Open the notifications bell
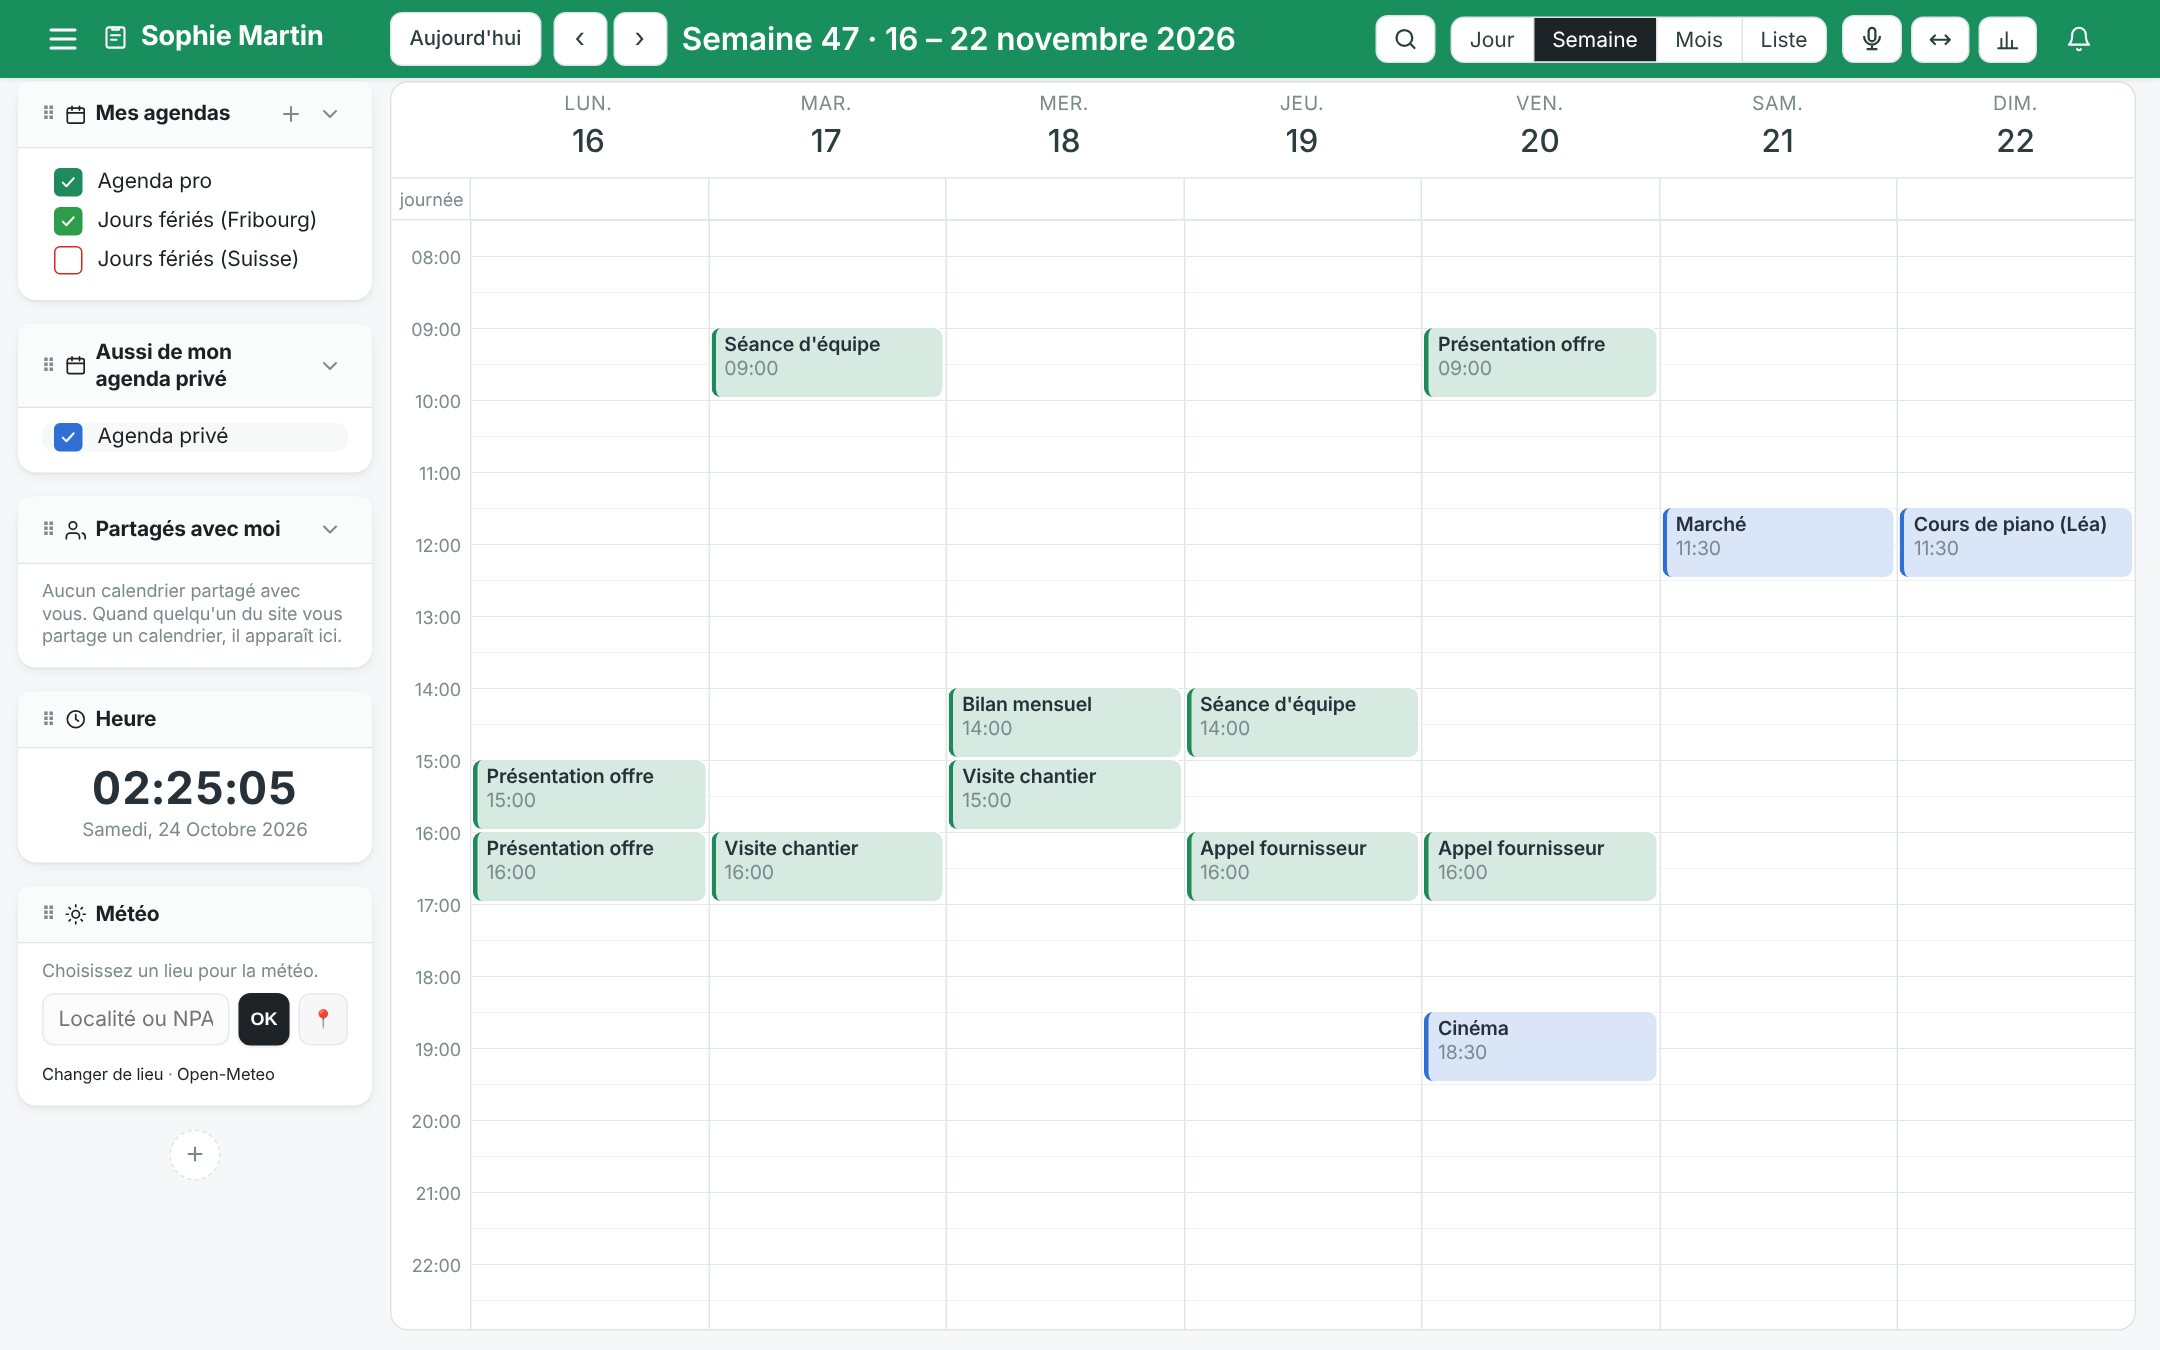 point(2078,39)
